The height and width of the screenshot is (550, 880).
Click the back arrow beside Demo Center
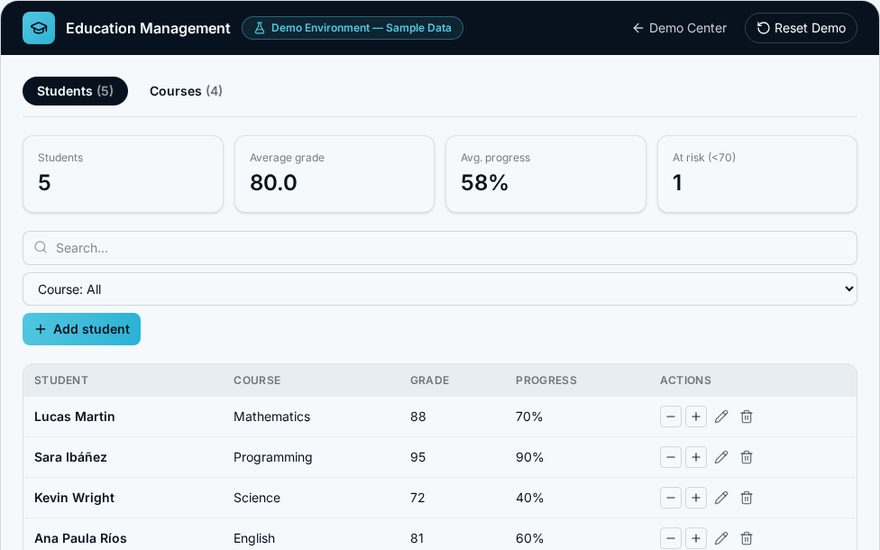coord(638,28)
